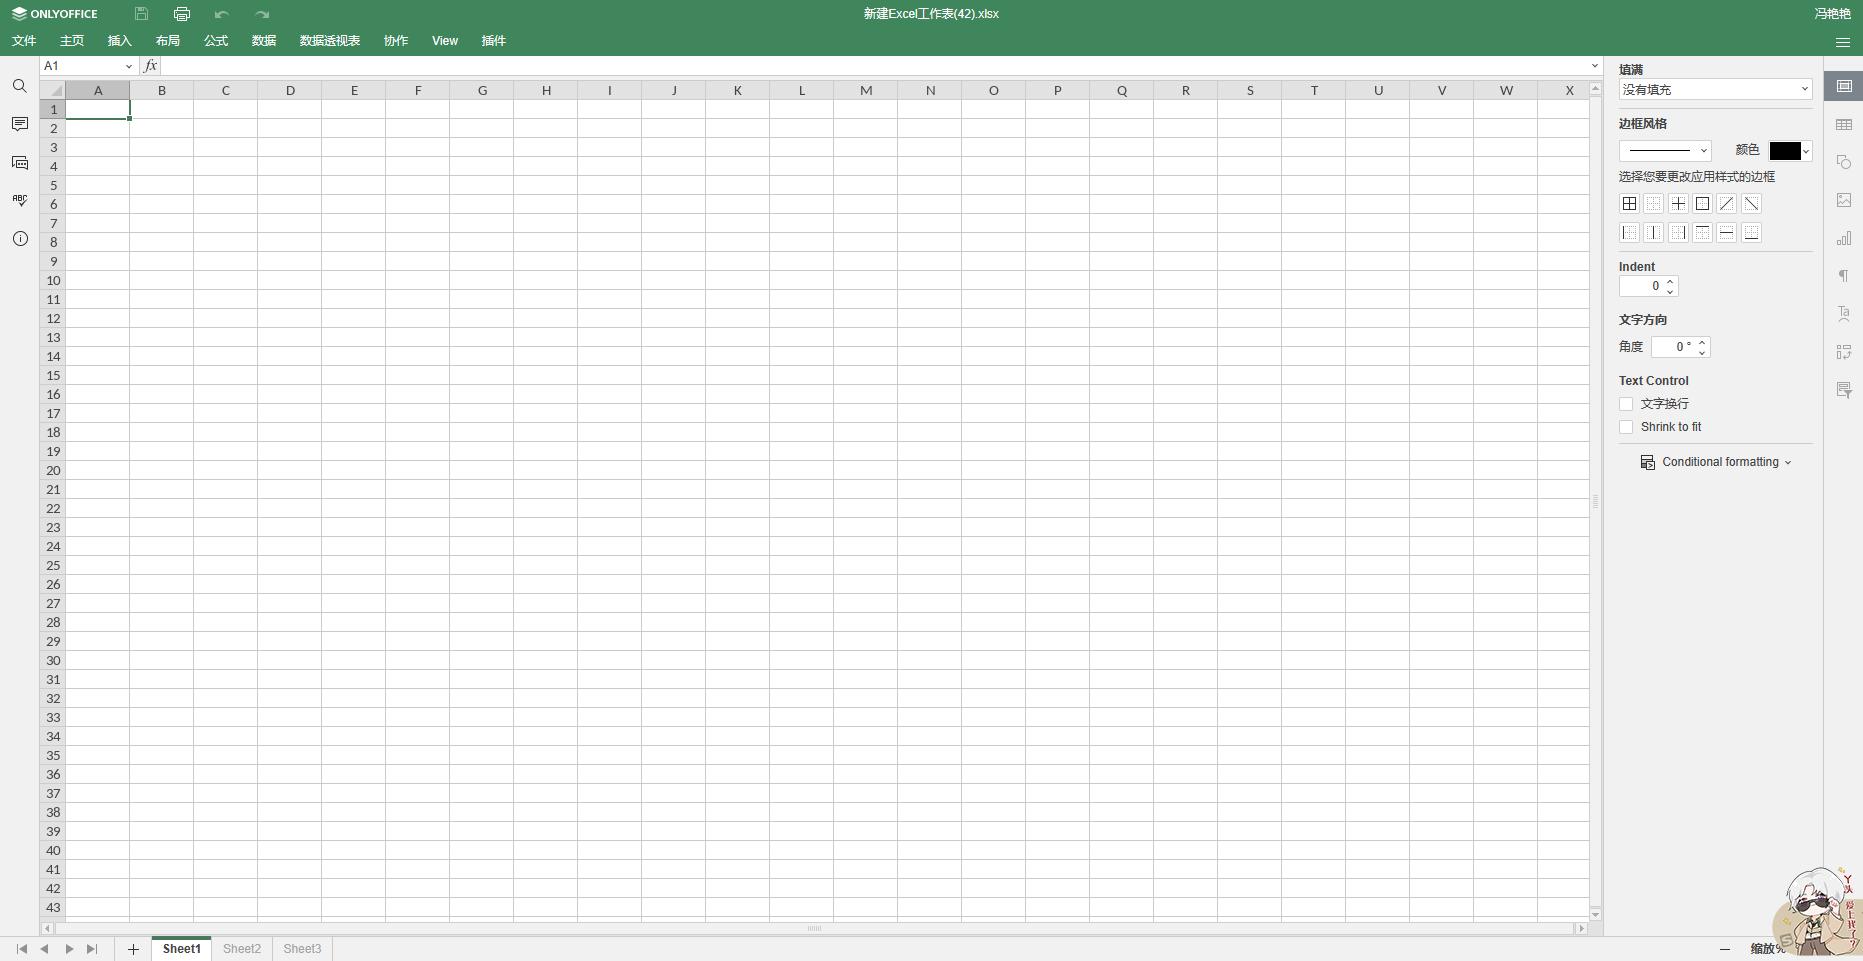Switch to the 布局 tab

tap(168, 41)
